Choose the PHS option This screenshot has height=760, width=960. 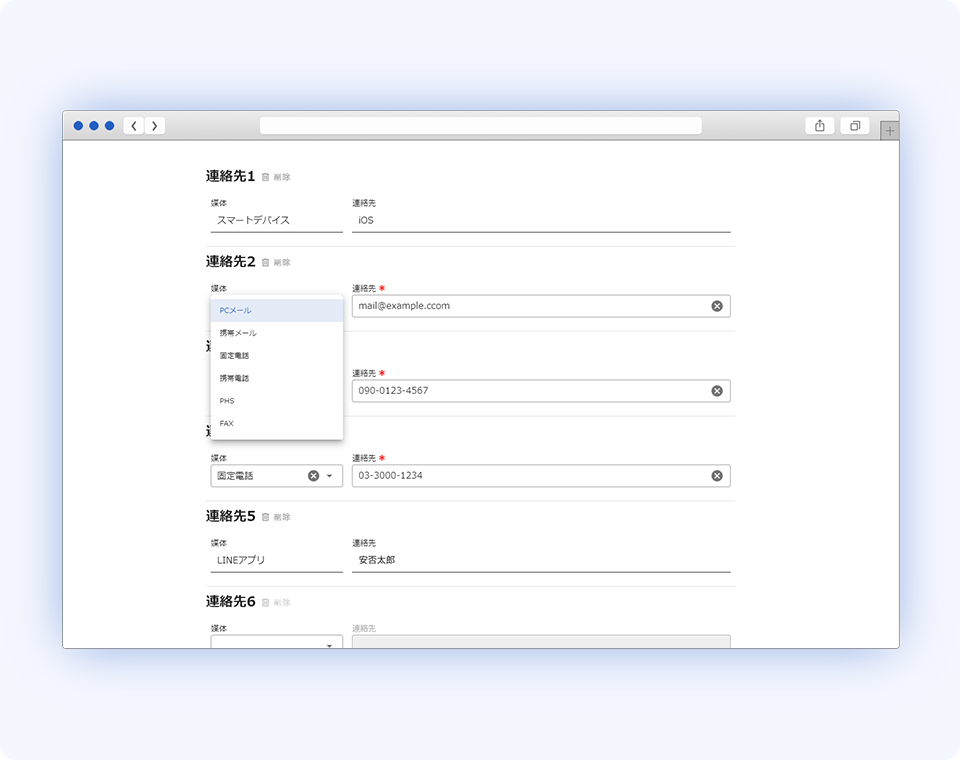pos(227,401)
